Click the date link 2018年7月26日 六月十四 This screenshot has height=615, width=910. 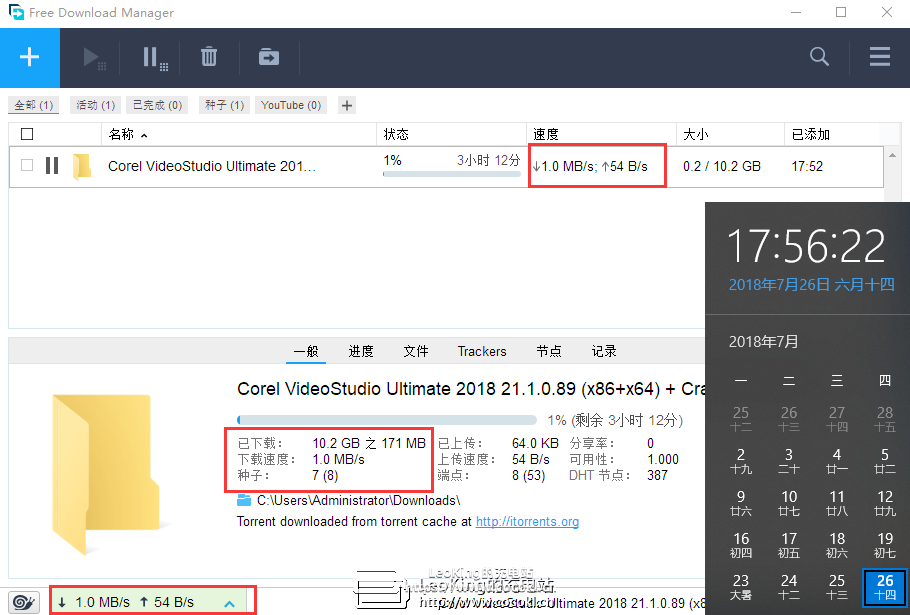tap(811, 284)
